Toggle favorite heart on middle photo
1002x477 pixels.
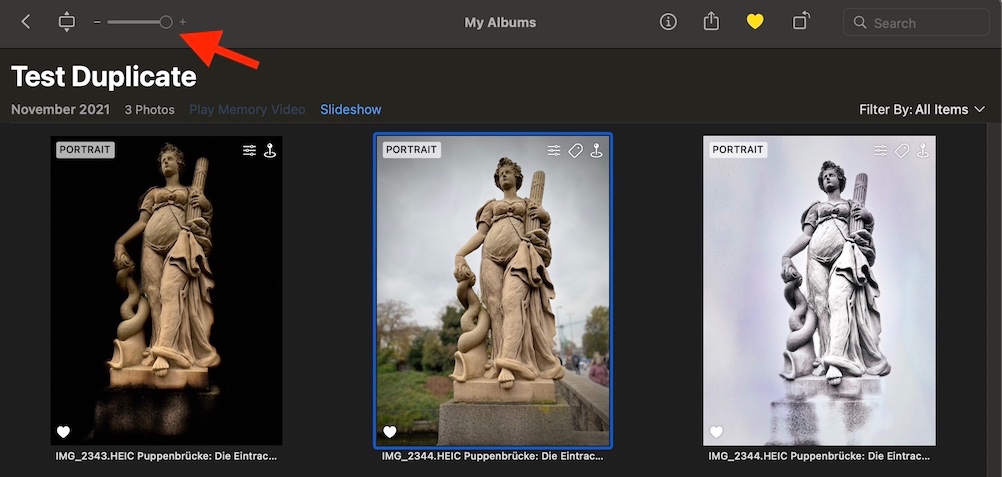[x=390, y=432]
